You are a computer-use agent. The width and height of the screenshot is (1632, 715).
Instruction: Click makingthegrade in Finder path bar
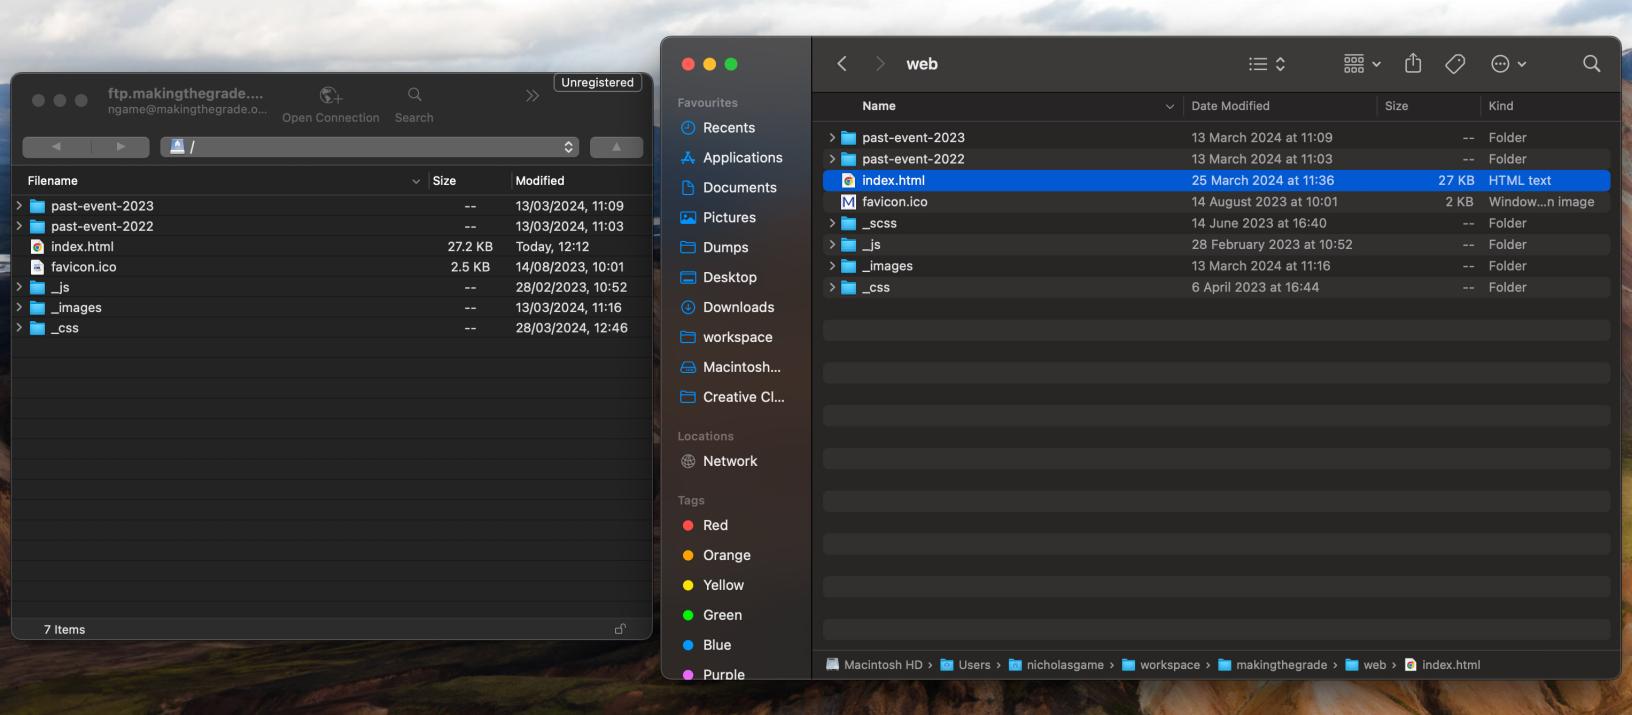tap(1272, 665)
